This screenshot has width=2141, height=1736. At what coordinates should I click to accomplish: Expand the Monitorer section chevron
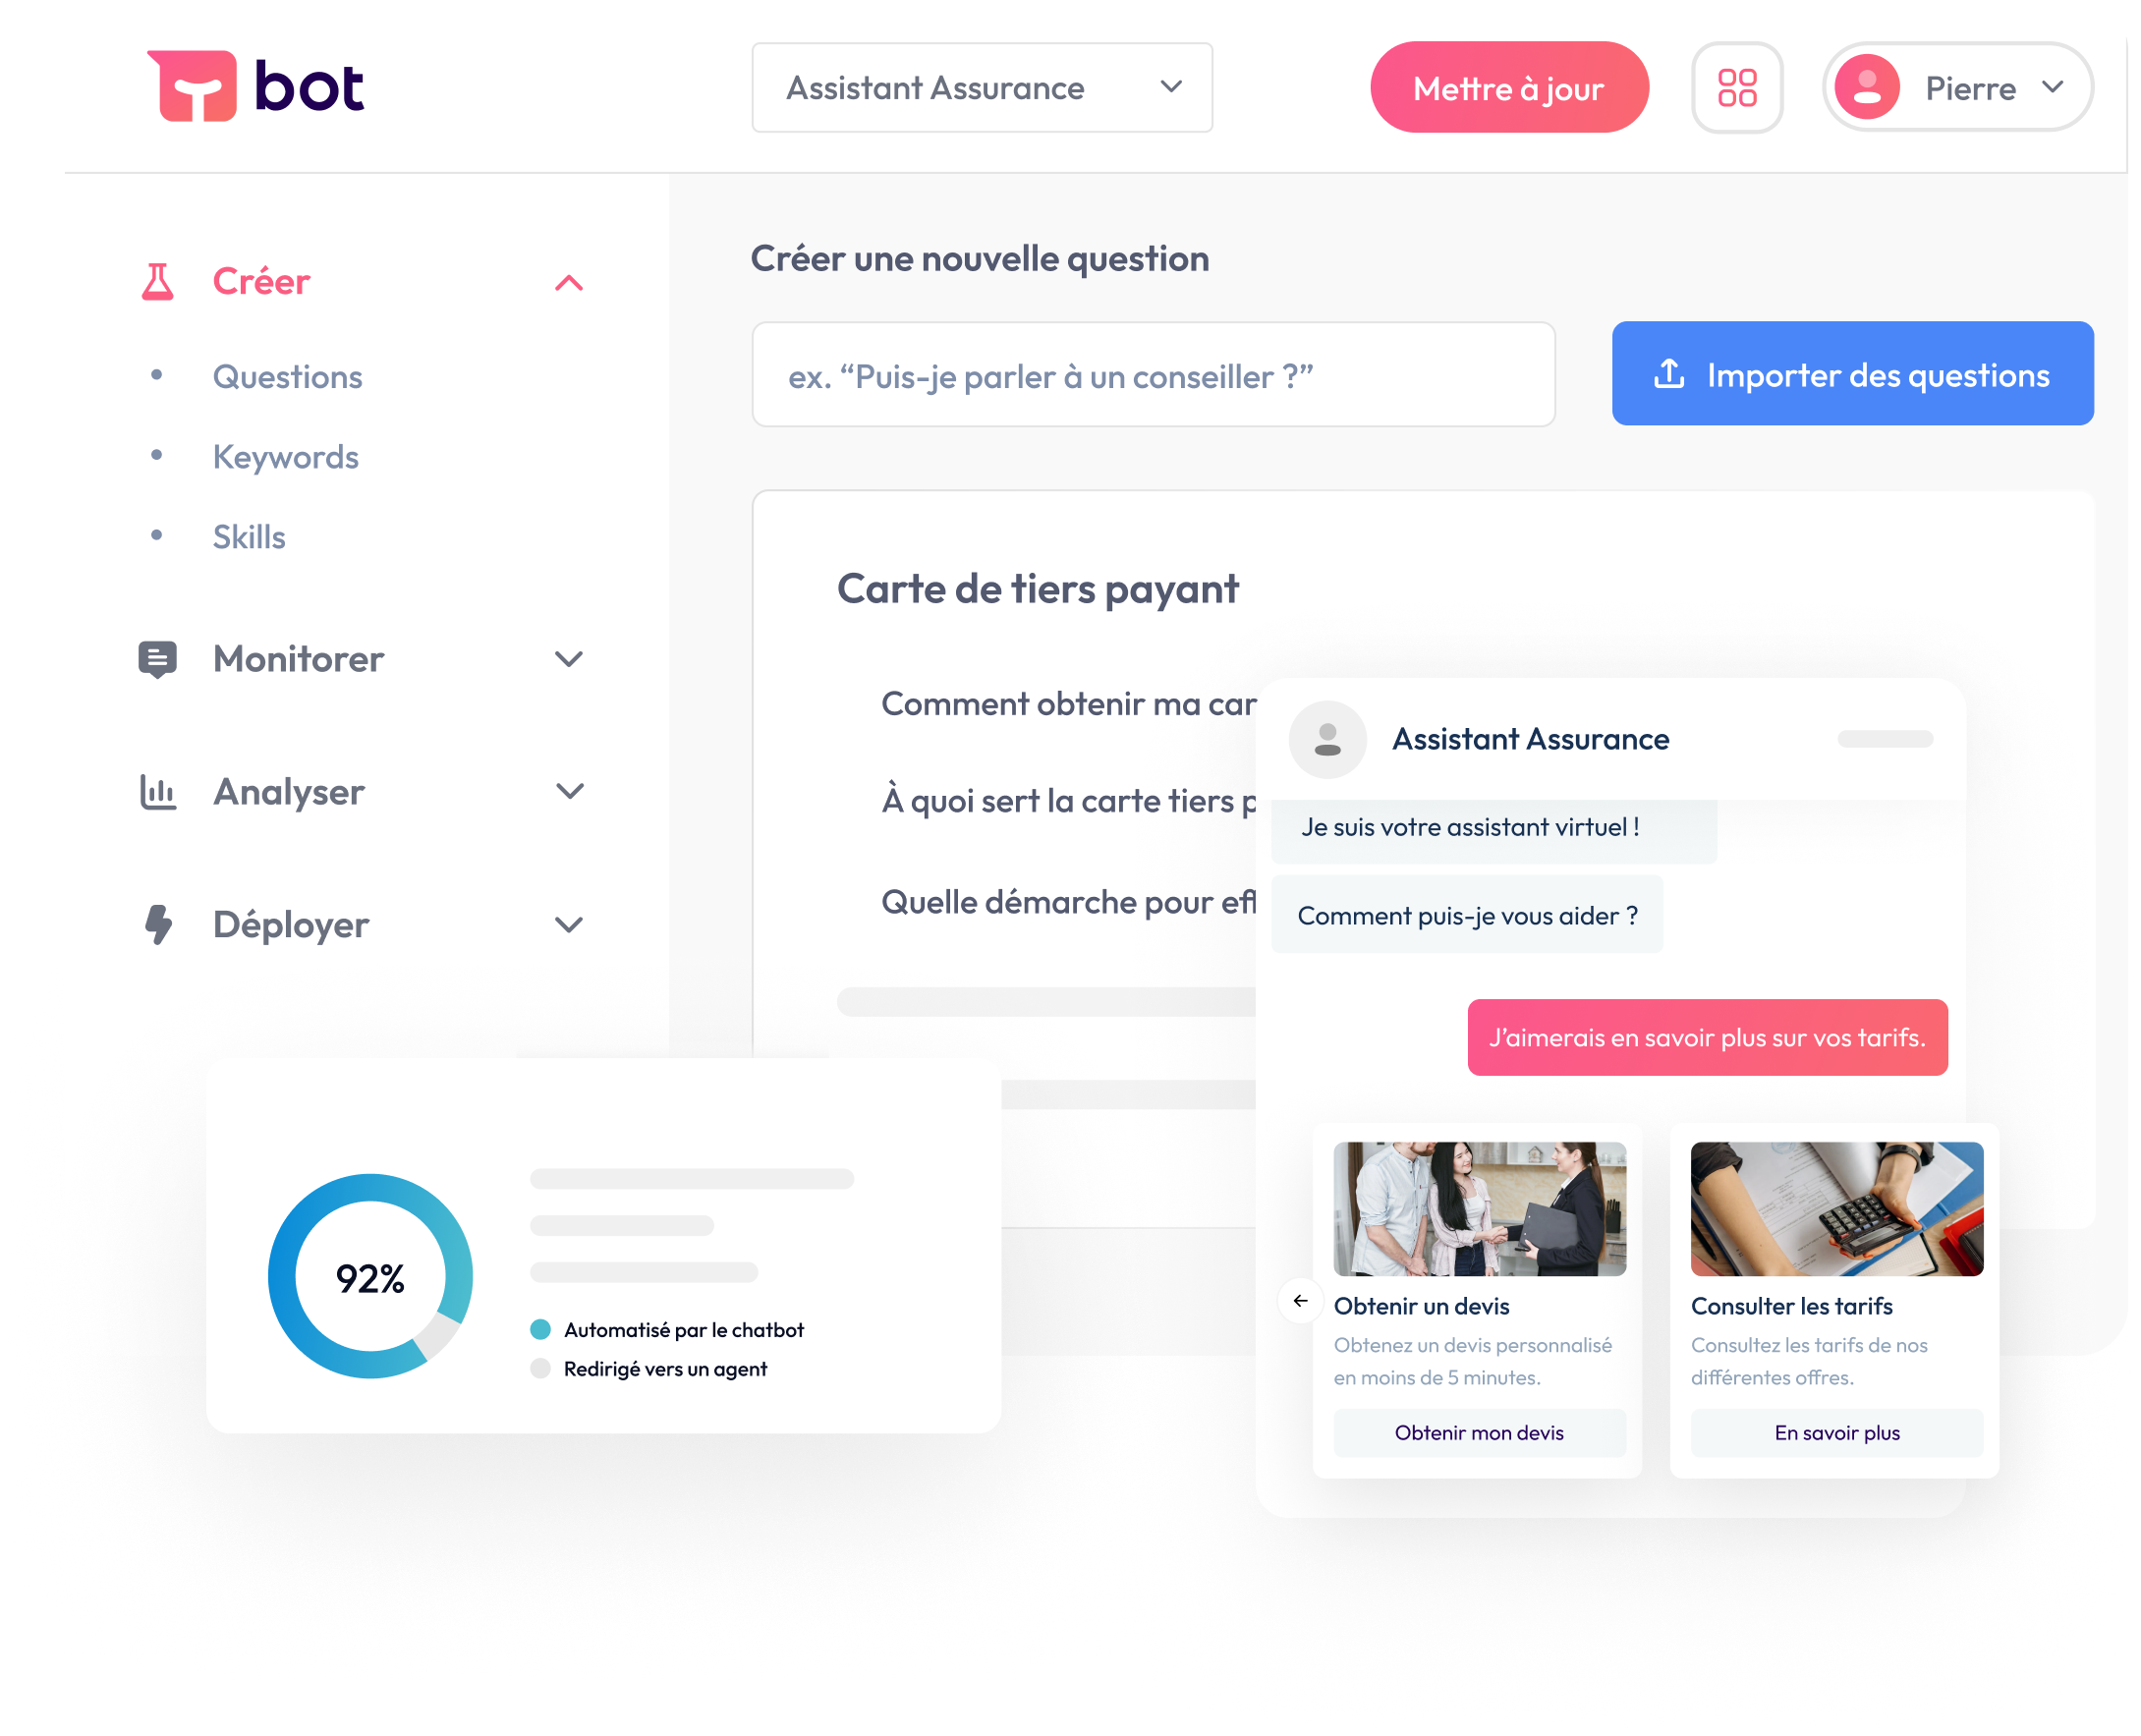[x=570, y=657]
